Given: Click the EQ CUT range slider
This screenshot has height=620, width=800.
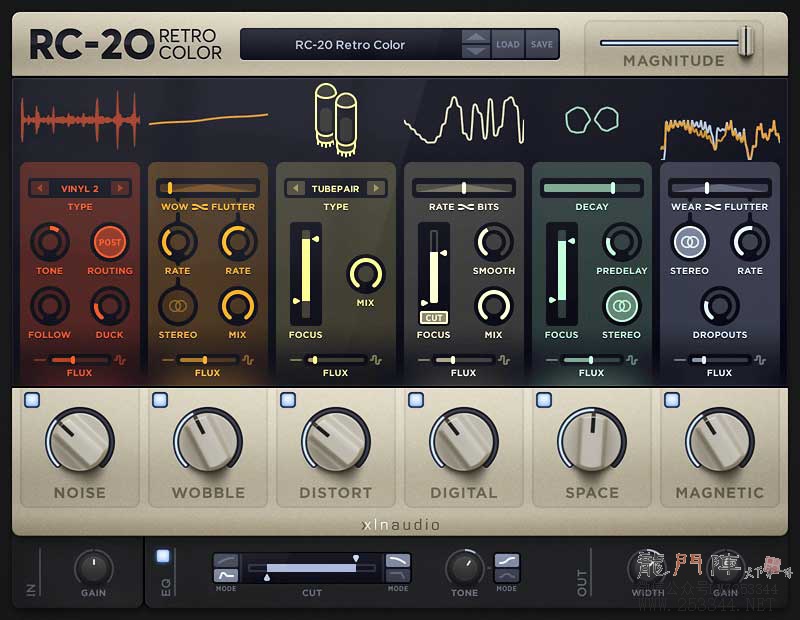Looking at the screenshot, I should pyautogui.click(x=311, y=567).
